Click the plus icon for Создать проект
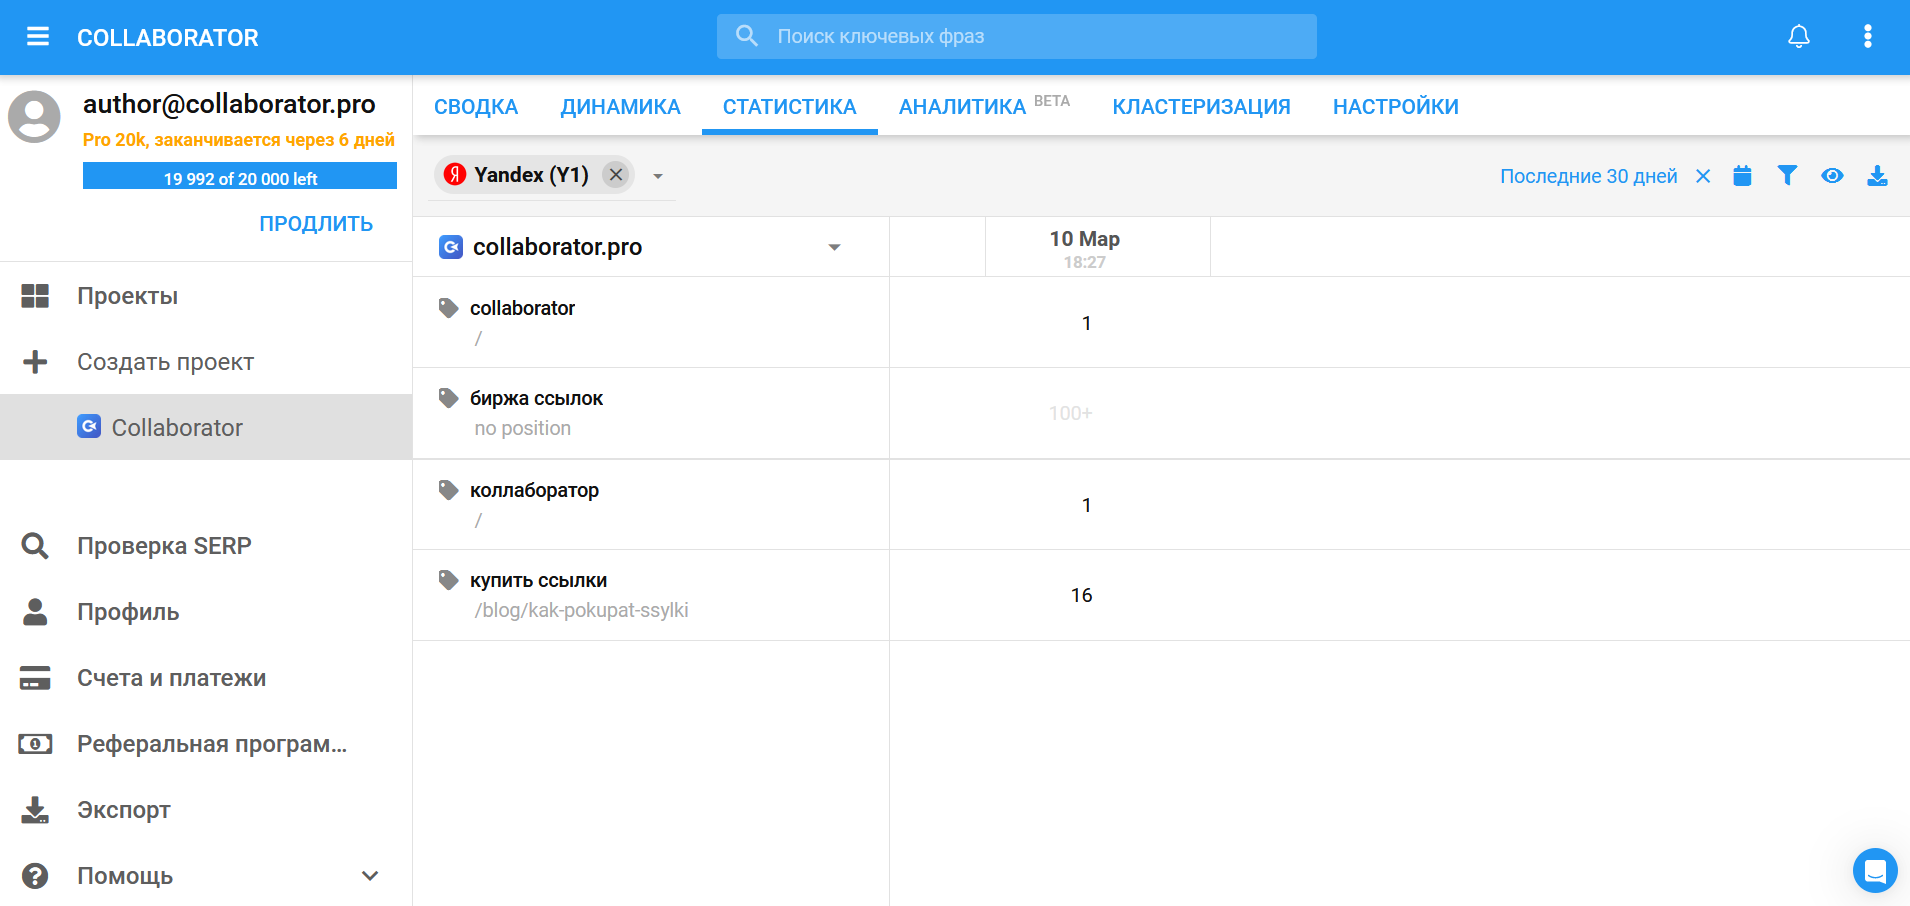 point(35,362)
